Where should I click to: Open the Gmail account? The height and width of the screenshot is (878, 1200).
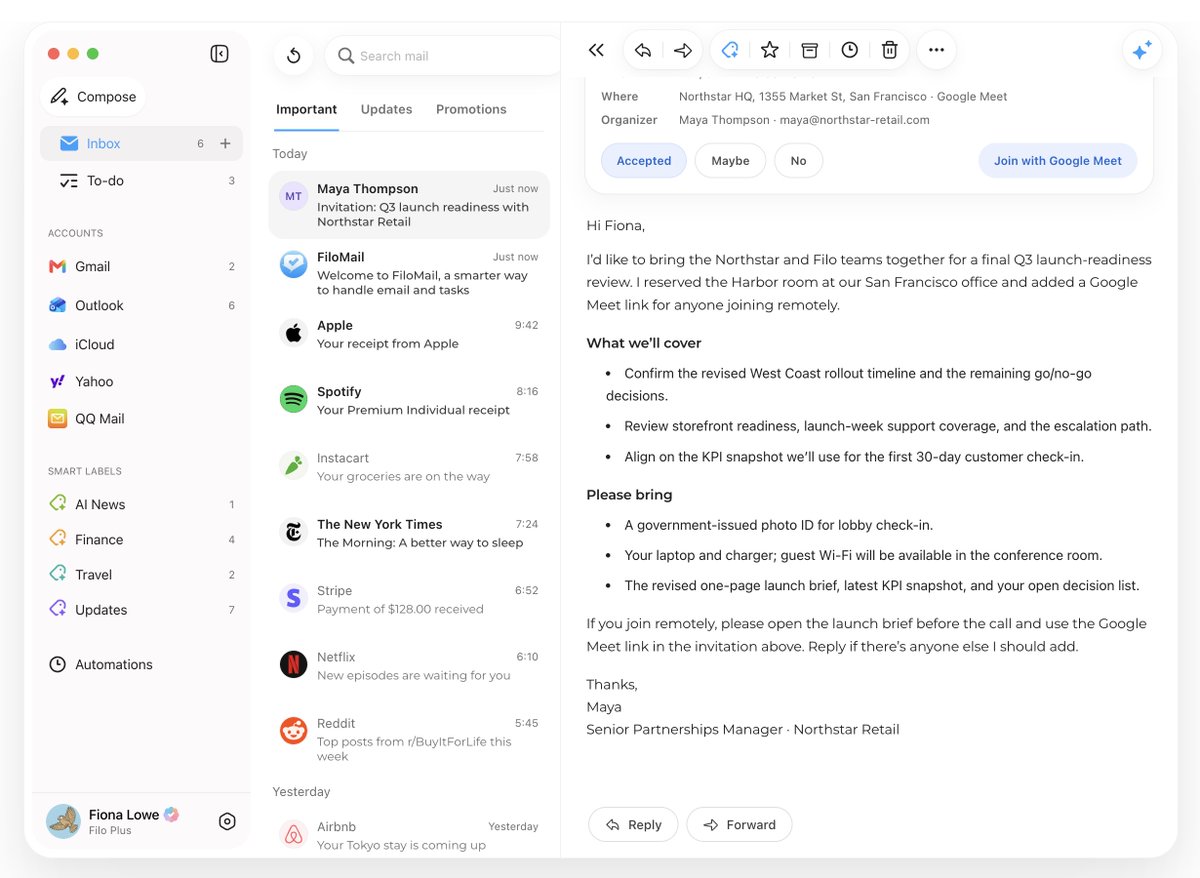point(140,267)
